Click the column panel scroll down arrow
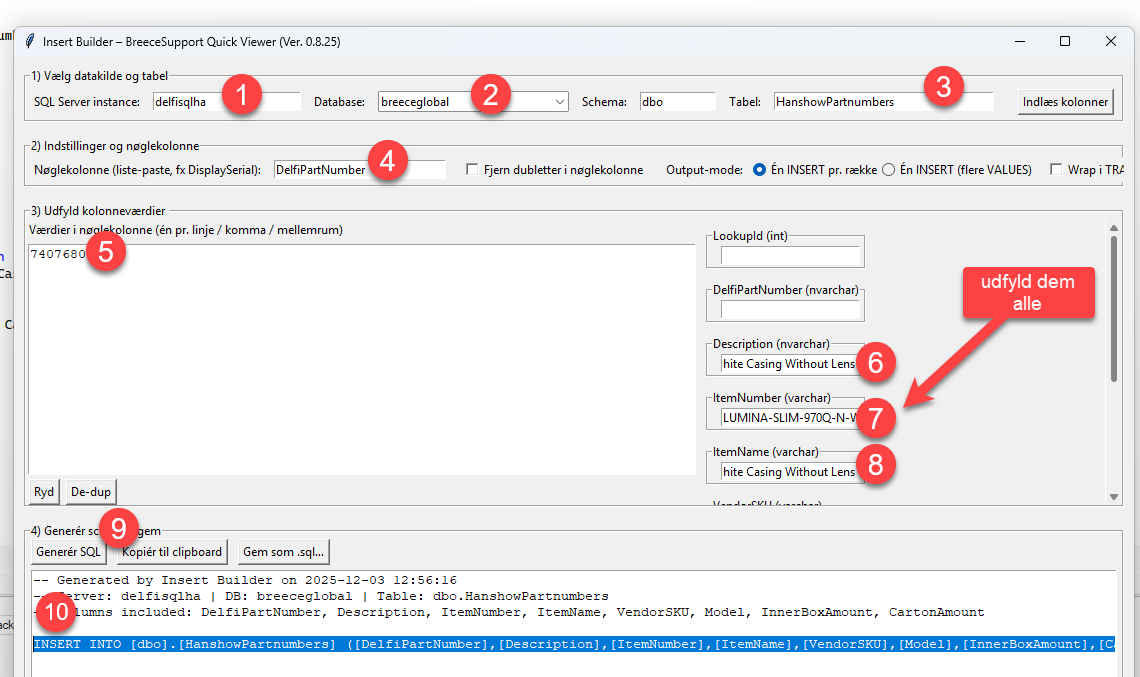This screenshot has width=1140, height=677. click(1114, 497)
